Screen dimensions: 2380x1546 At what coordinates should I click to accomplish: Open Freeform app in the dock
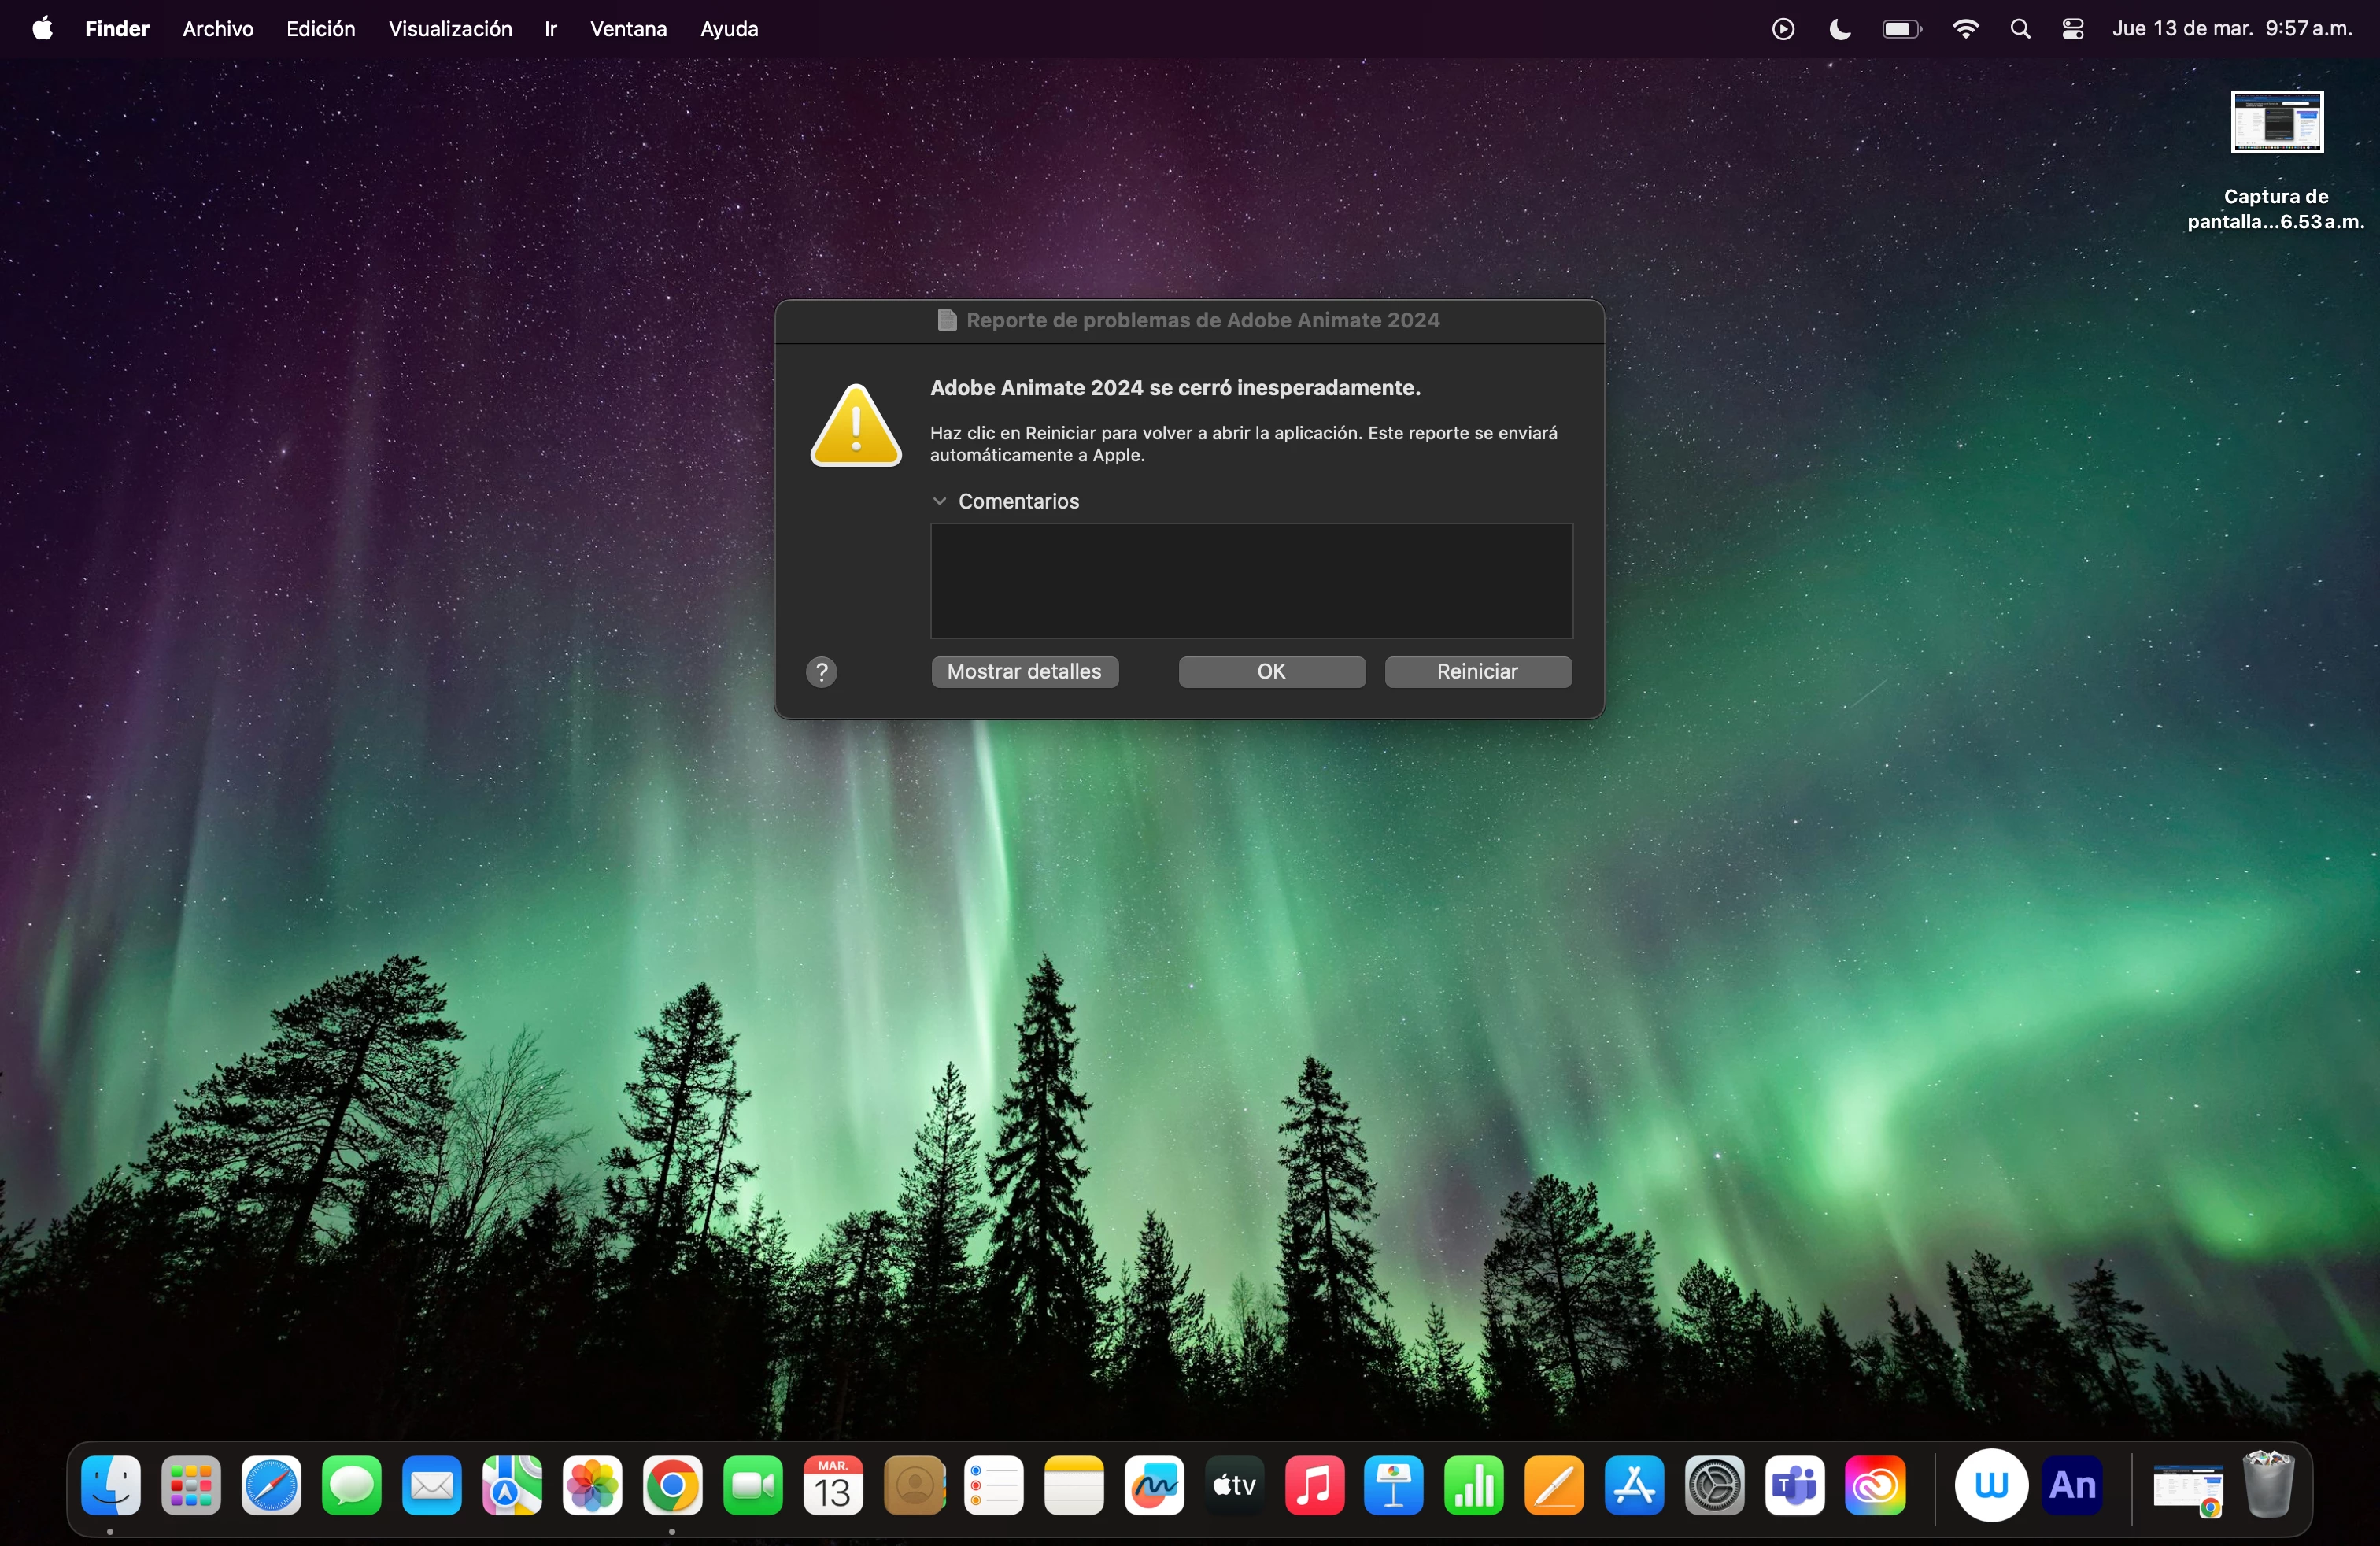pyautogui.click(x=1154, y=1485)
